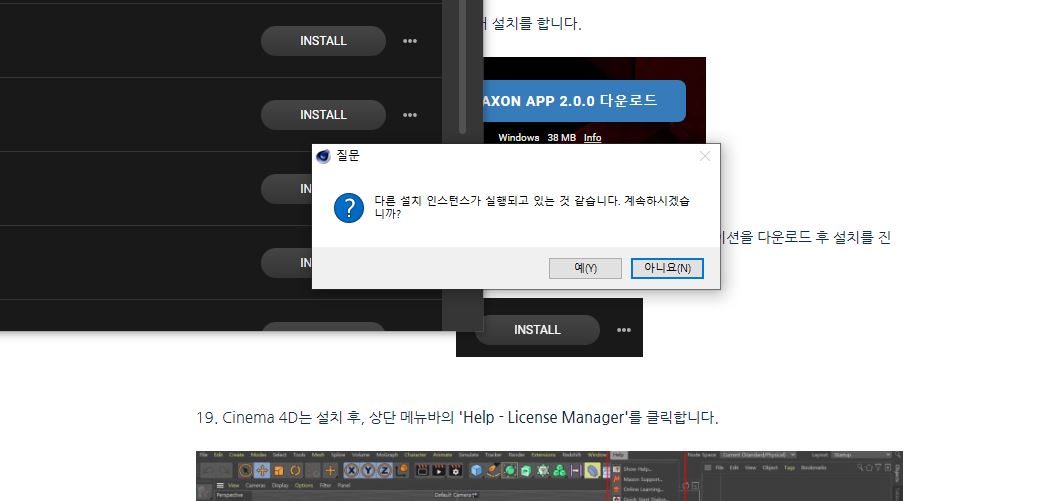Click 'Perspective' viewport label
Viewport: 1061px width, 501px height.
click(x=230, y=495)
